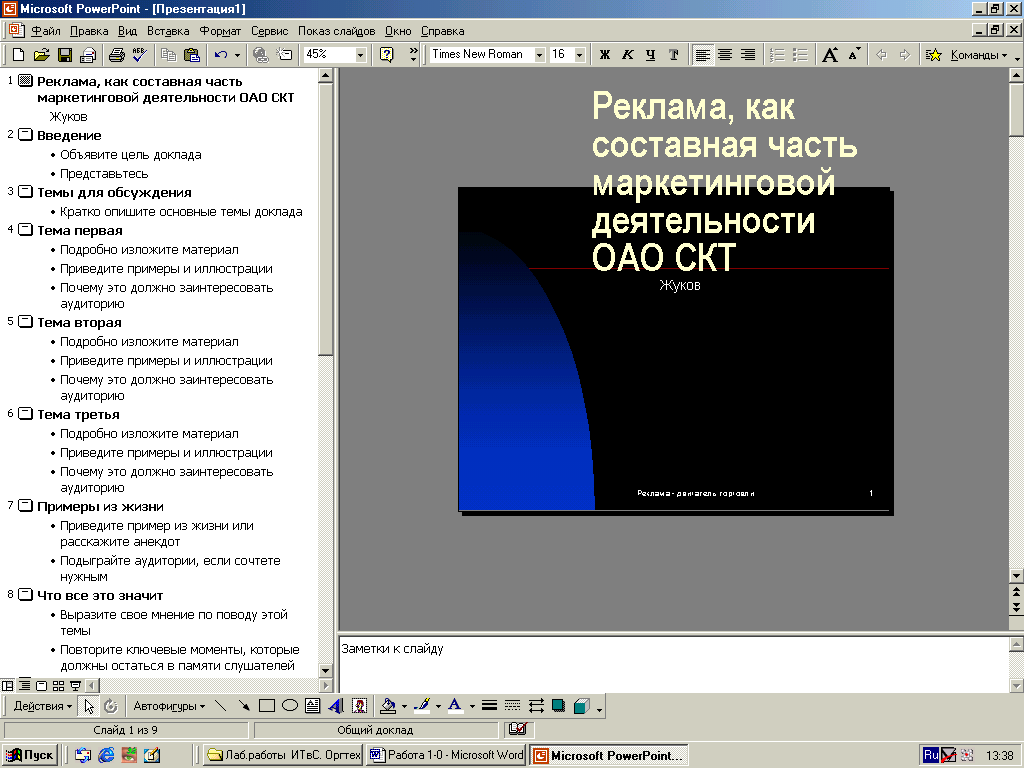Open a file with the folder icon
Viewport: 1024px width, 768px height.
pyautogui.click(x=42, y=55)
